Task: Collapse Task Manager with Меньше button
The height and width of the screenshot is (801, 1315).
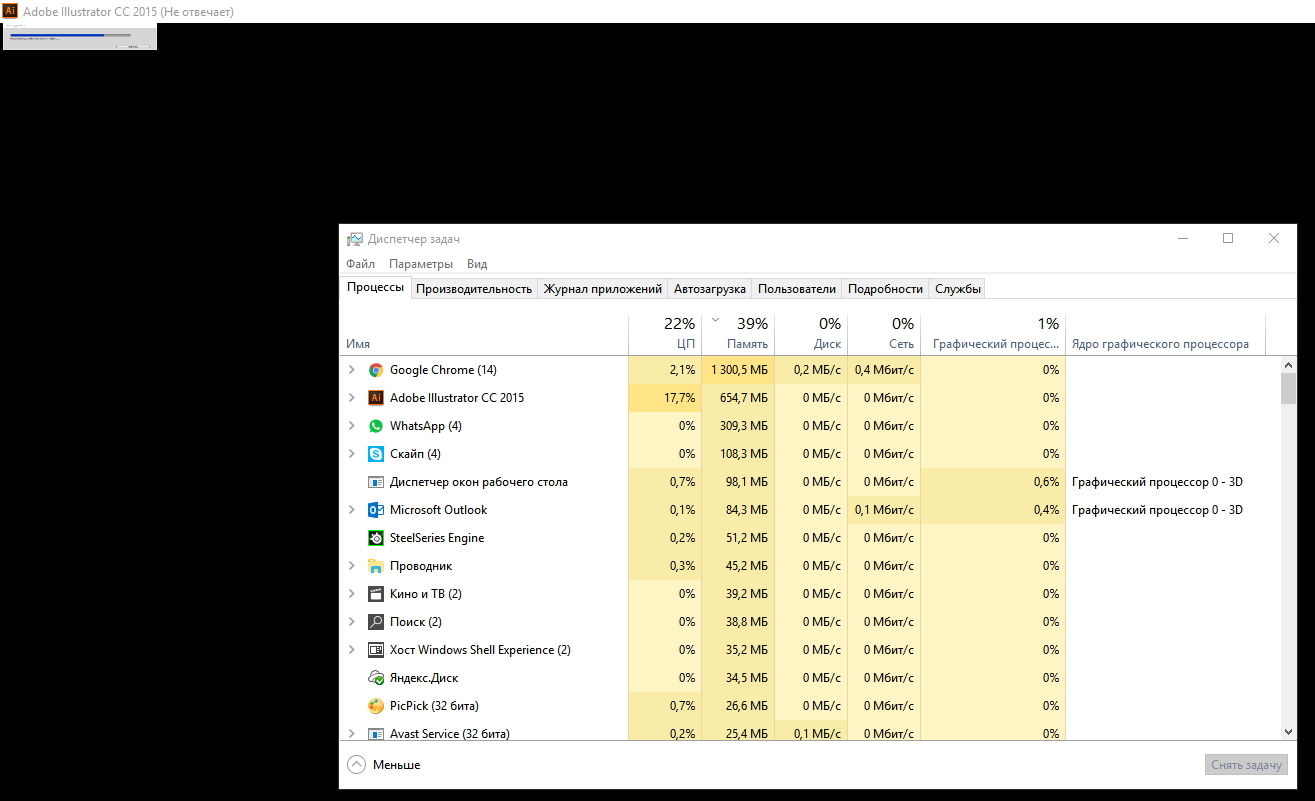Action: (384, 765)
